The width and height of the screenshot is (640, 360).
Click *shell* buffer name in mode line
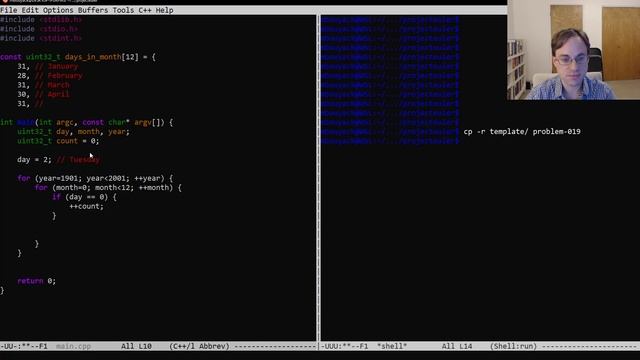coord(392,346)
